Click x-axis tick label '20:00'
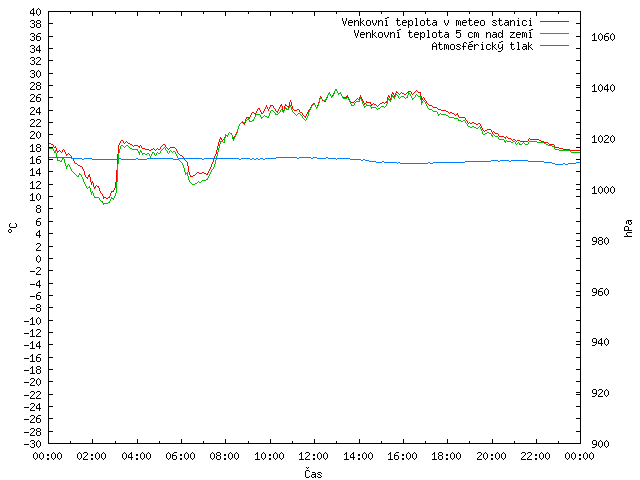 point(491,456)
